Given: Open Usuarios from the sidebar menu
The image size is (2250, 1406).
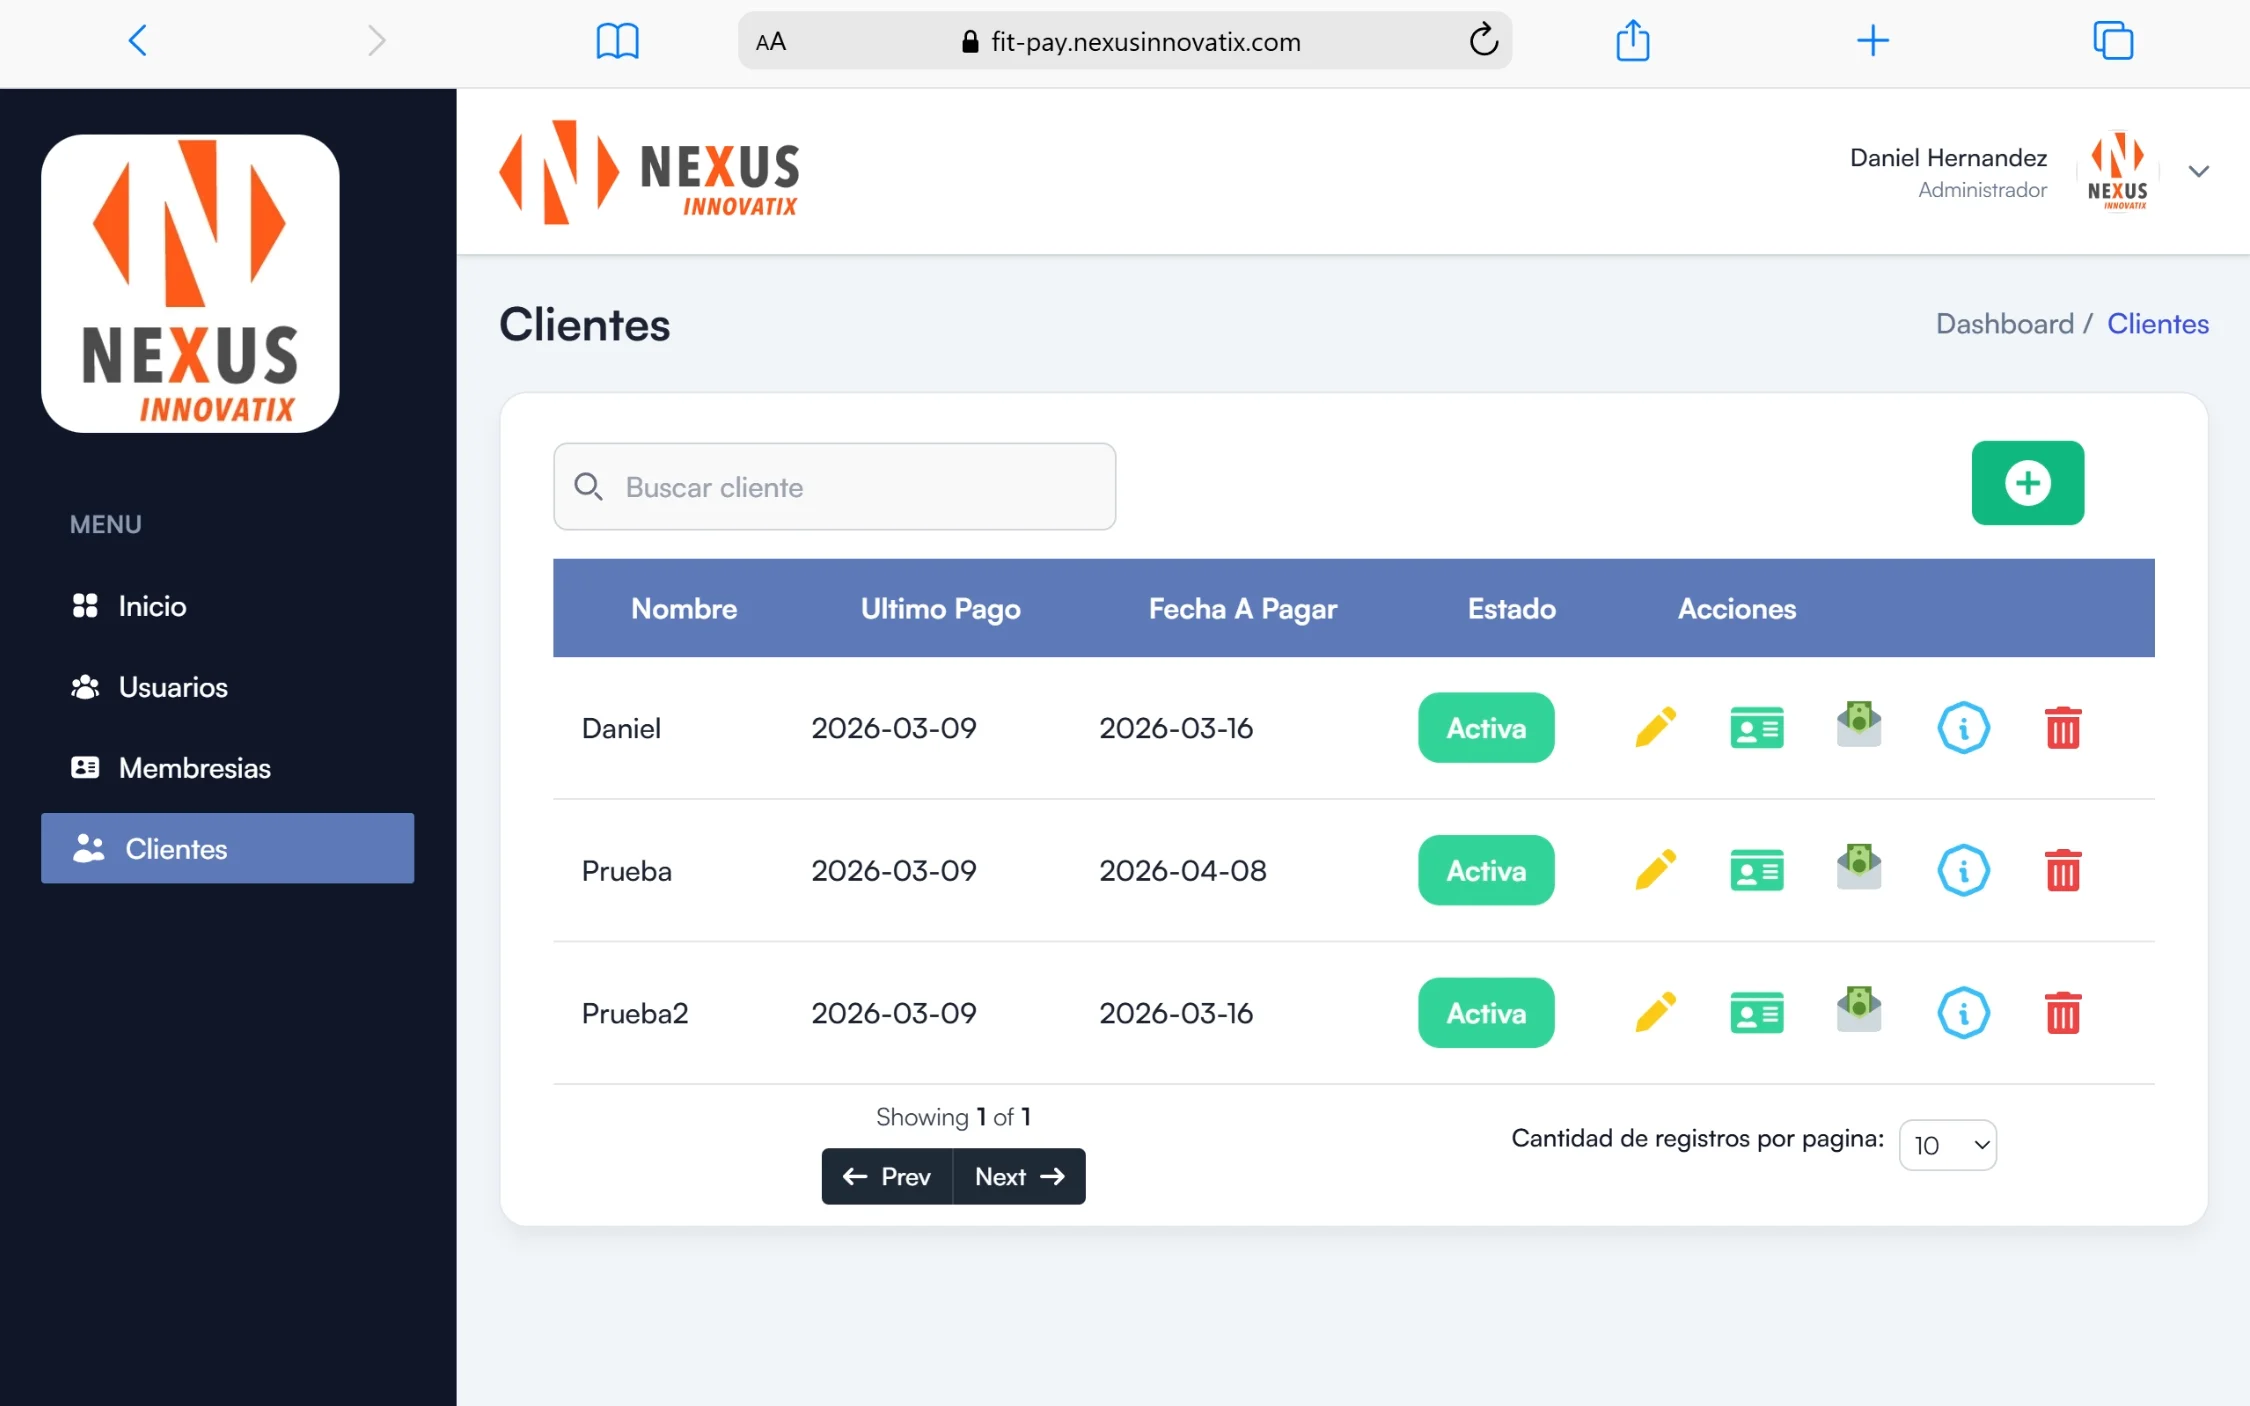Looking at the screenshot, I should (x=173, y=687).
